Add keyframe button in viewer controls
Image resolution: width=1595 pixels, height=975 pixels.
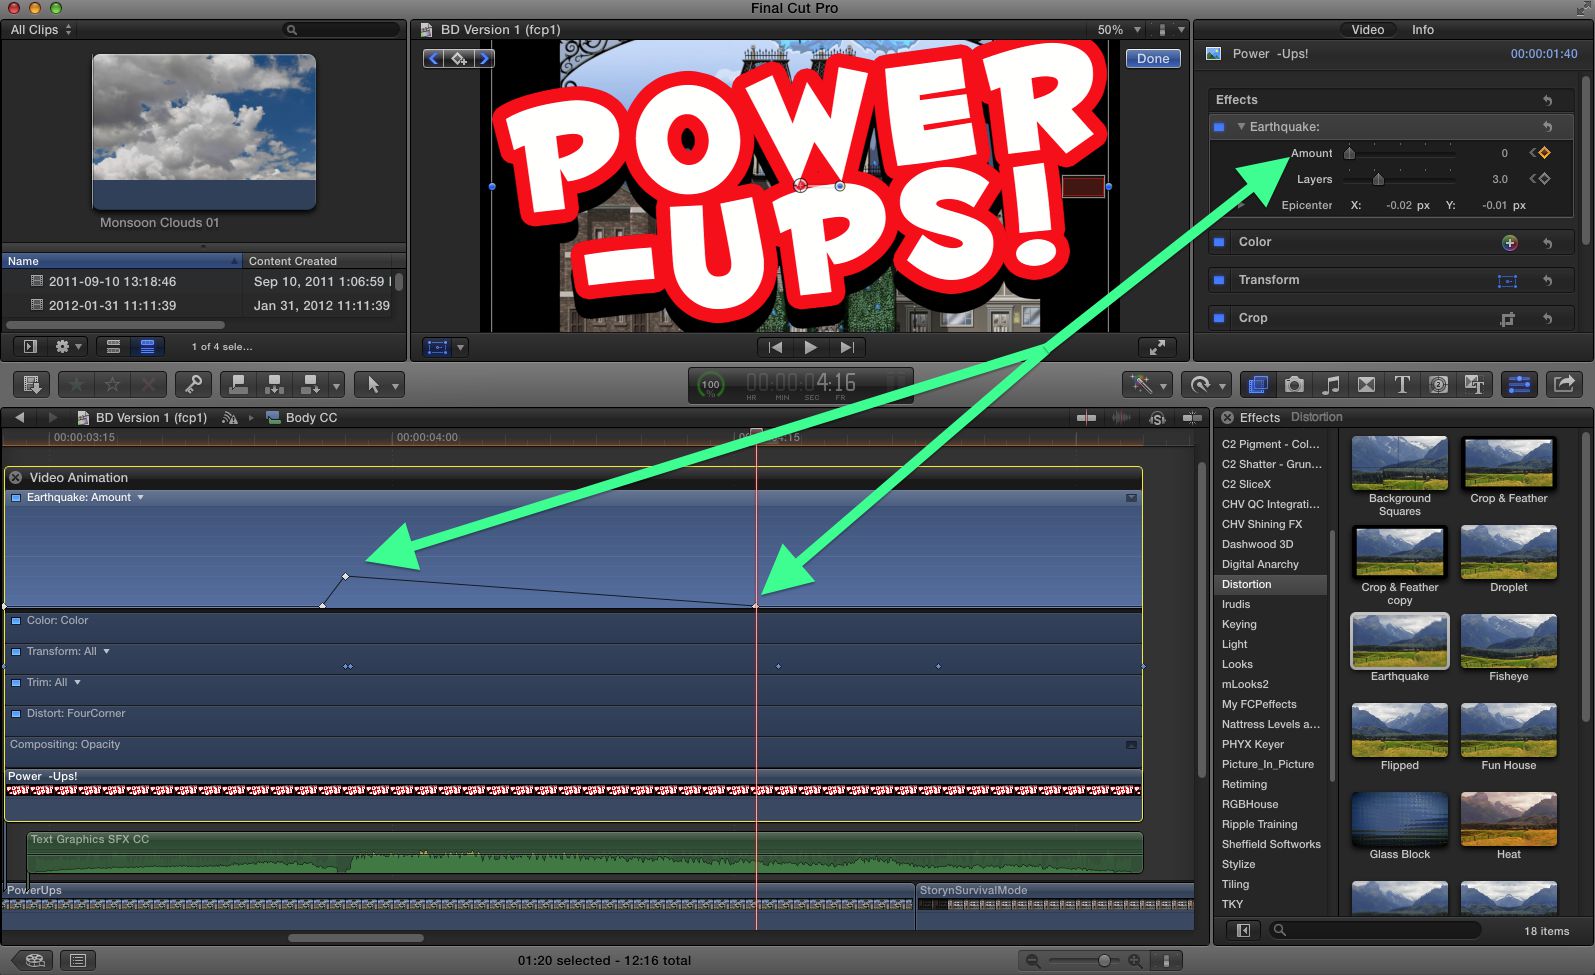point(458,59)
